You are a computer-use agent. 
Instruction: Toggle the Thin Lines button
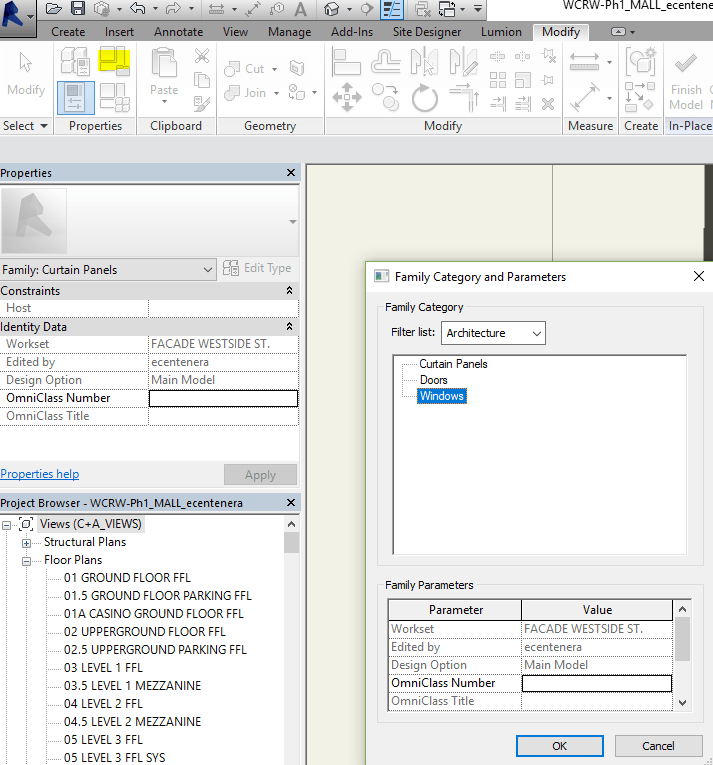click(392, 9)
